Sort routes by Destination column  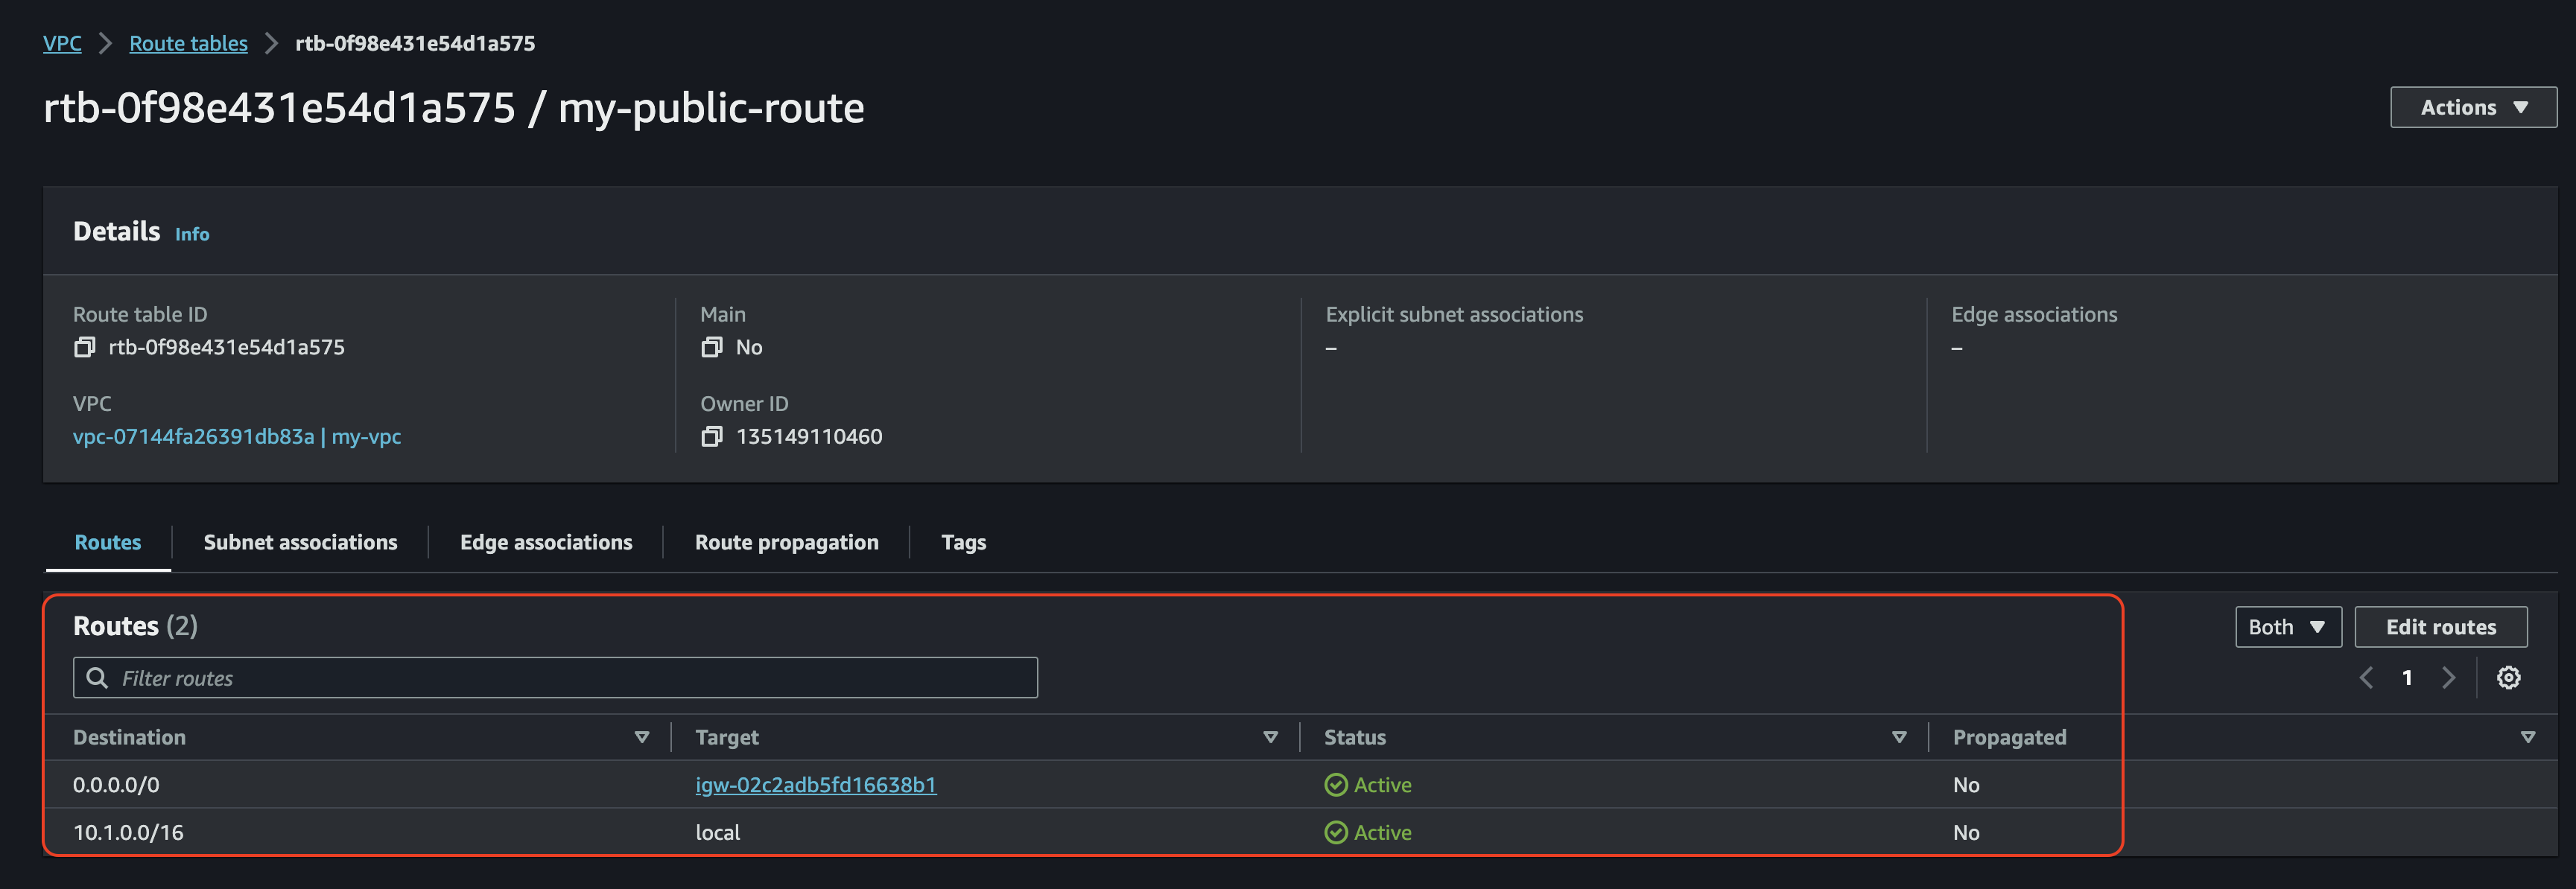[642, 738]
